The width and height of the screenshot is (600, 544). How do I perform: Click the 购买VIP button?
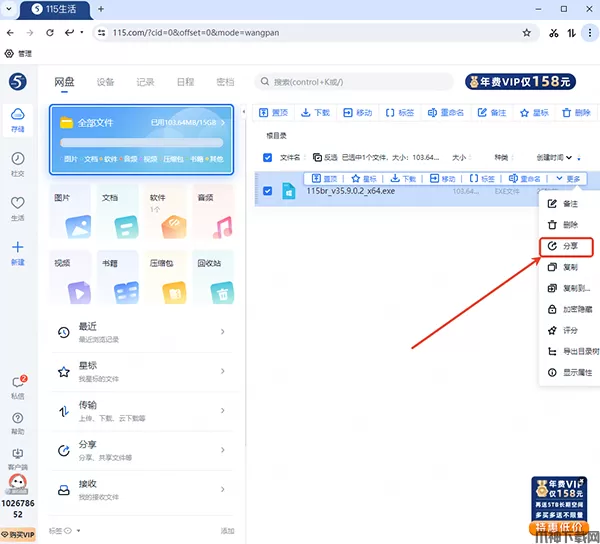18,535
